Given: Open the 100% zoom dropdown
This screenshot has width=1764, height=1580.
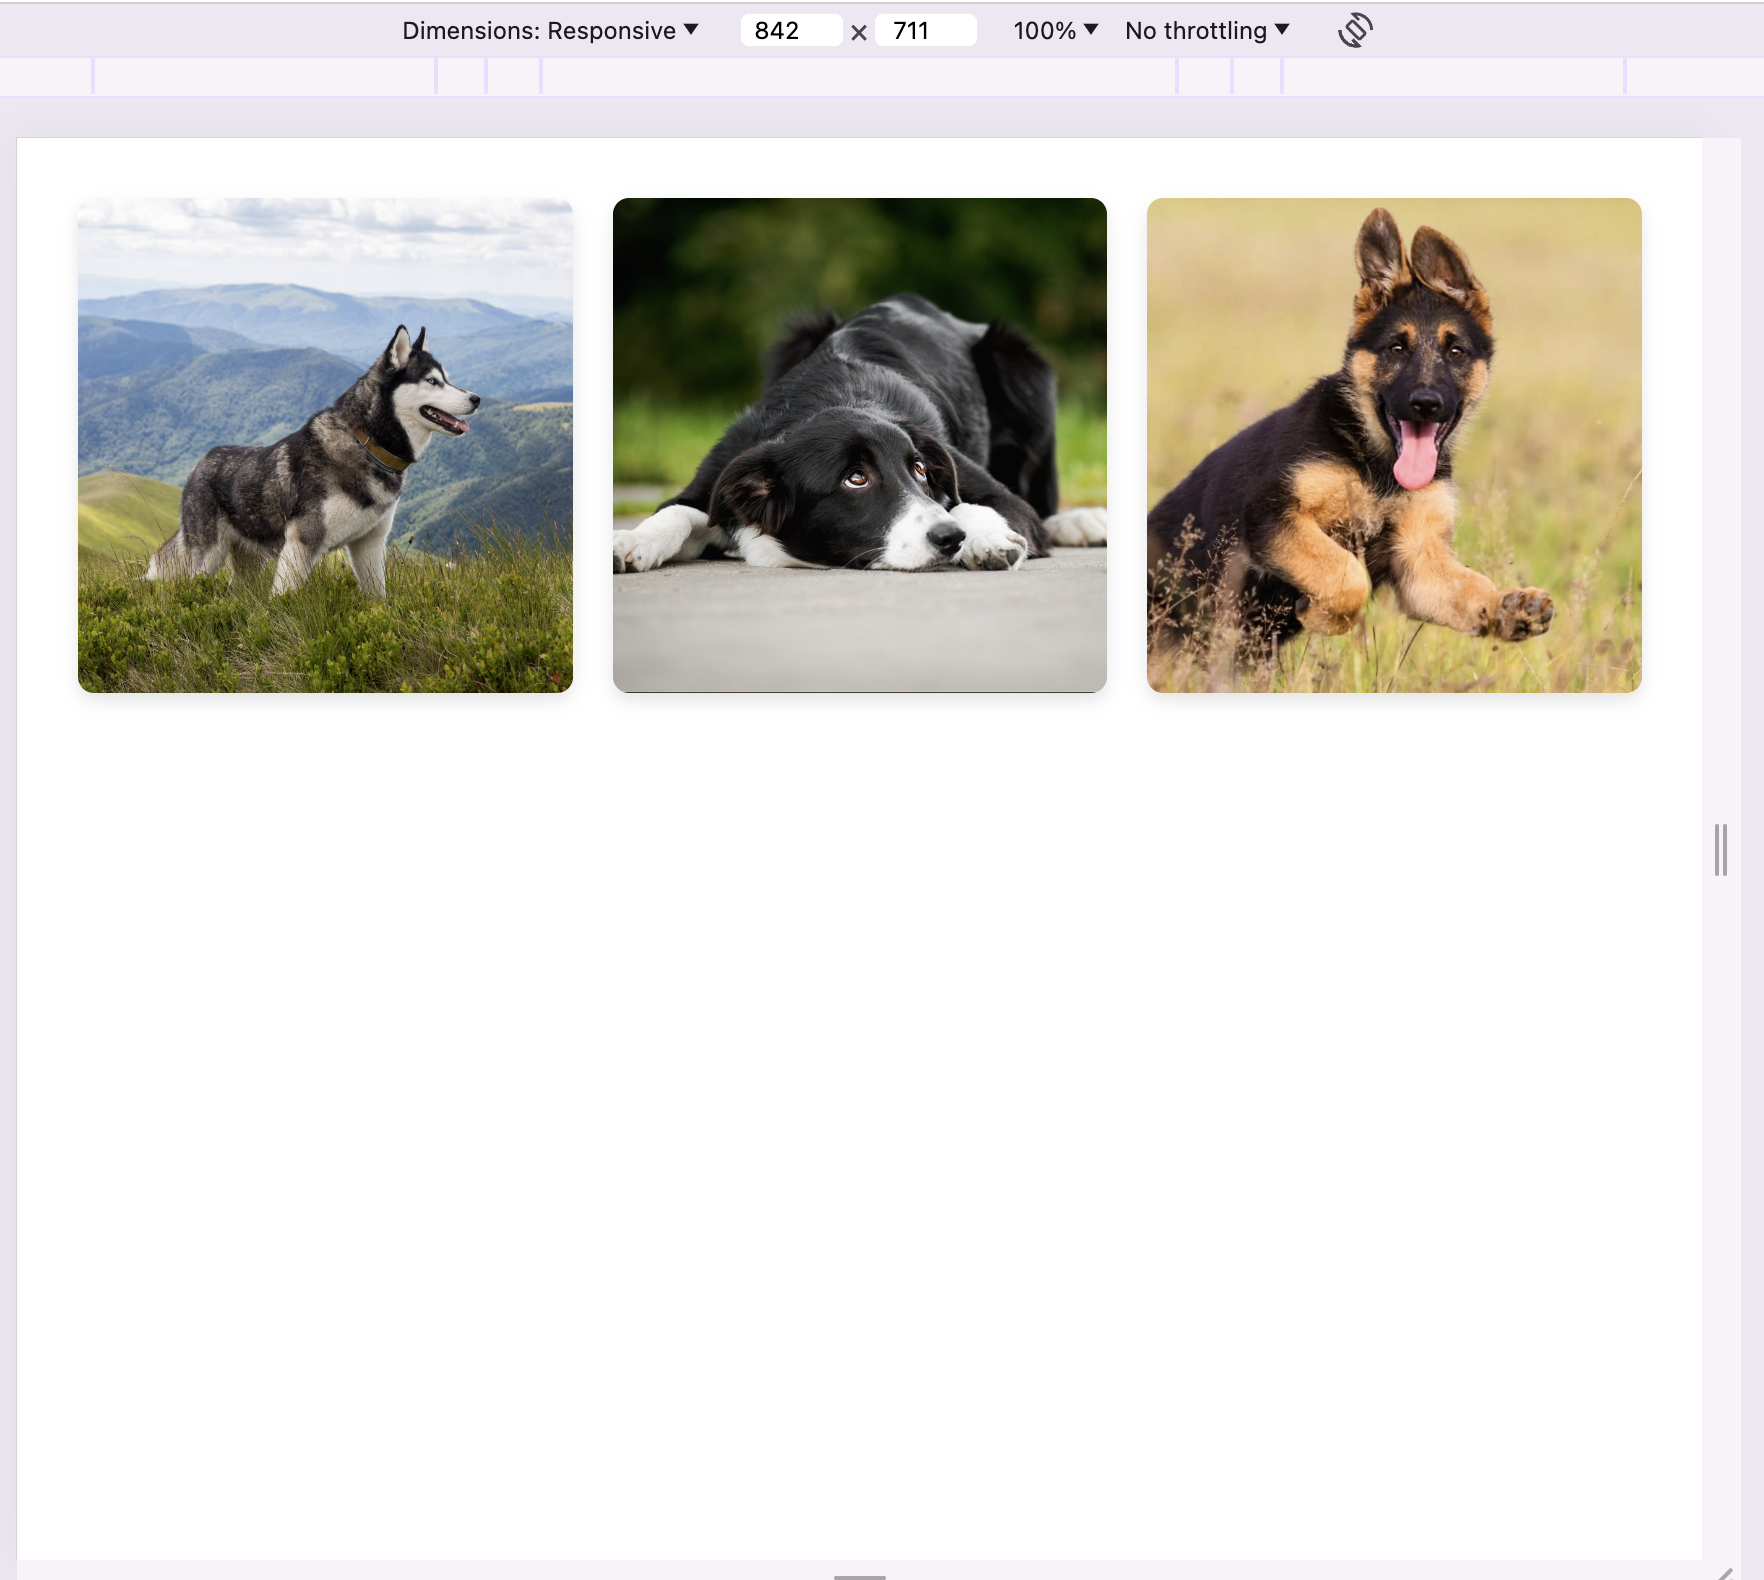Looking at the screenshot, I should pyautogui.click(x=1055, y=31).
